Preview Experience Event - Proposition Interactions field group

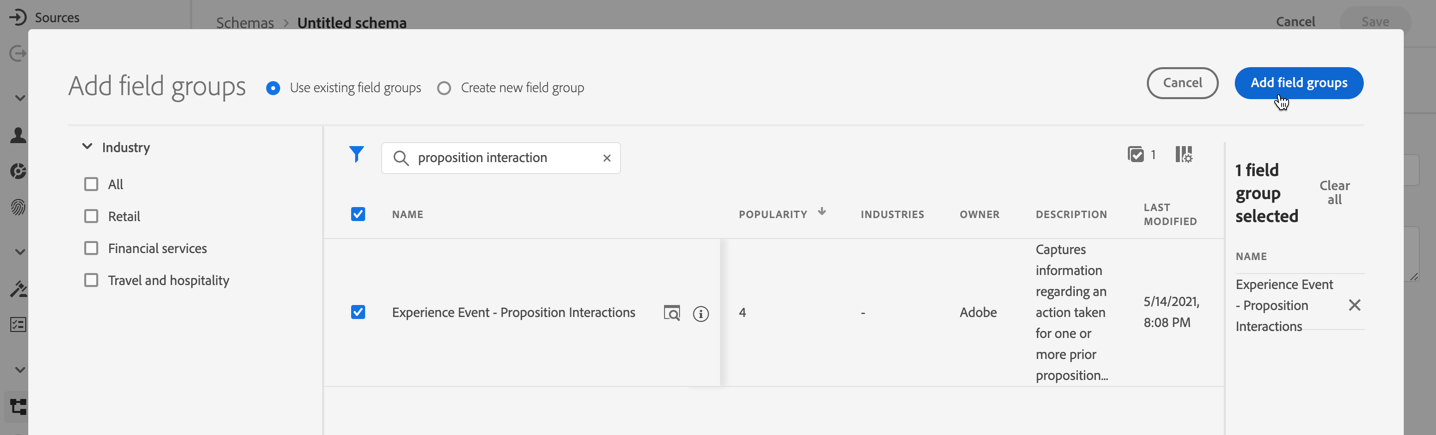pos(672,313)
